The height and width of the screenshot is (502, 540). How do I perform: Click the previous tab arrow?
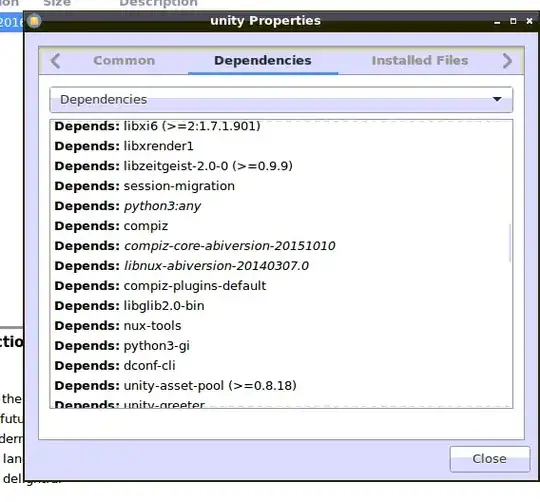coord(55,61)
